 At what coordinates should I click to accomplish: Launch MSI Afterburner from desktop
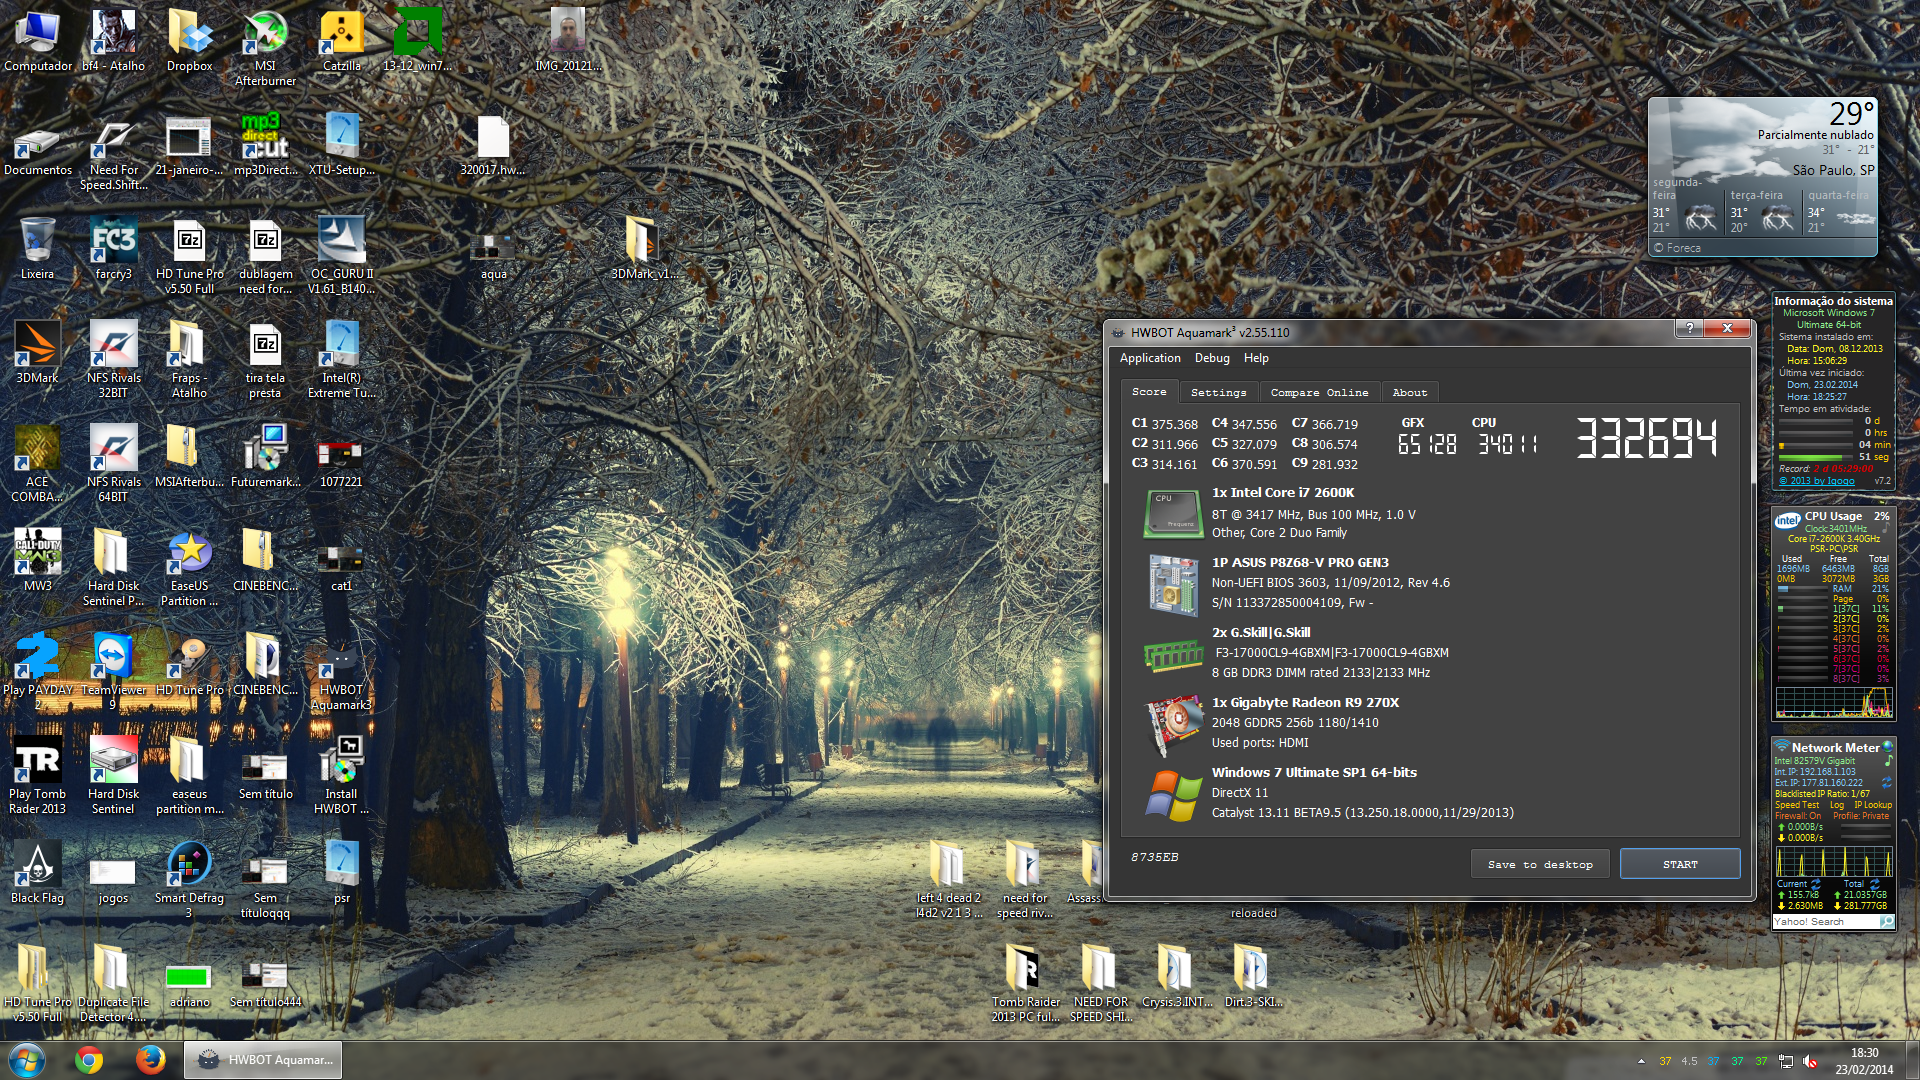[265, 48]
